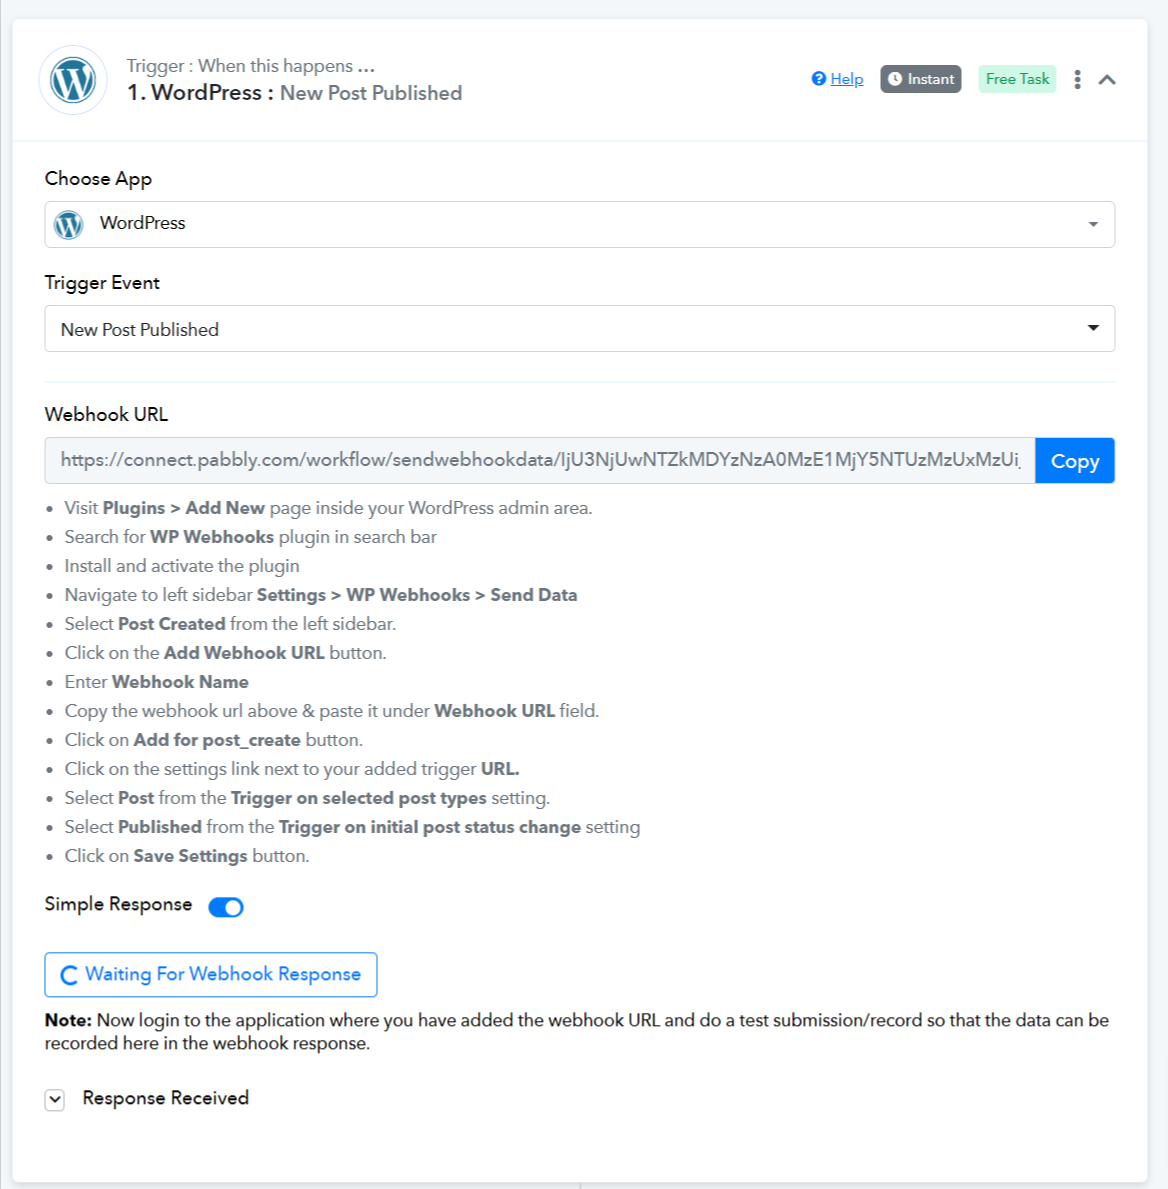Click the blue question mark Help icon
Viewport: 1168px width, 1189px height.
tap(818, 79)
